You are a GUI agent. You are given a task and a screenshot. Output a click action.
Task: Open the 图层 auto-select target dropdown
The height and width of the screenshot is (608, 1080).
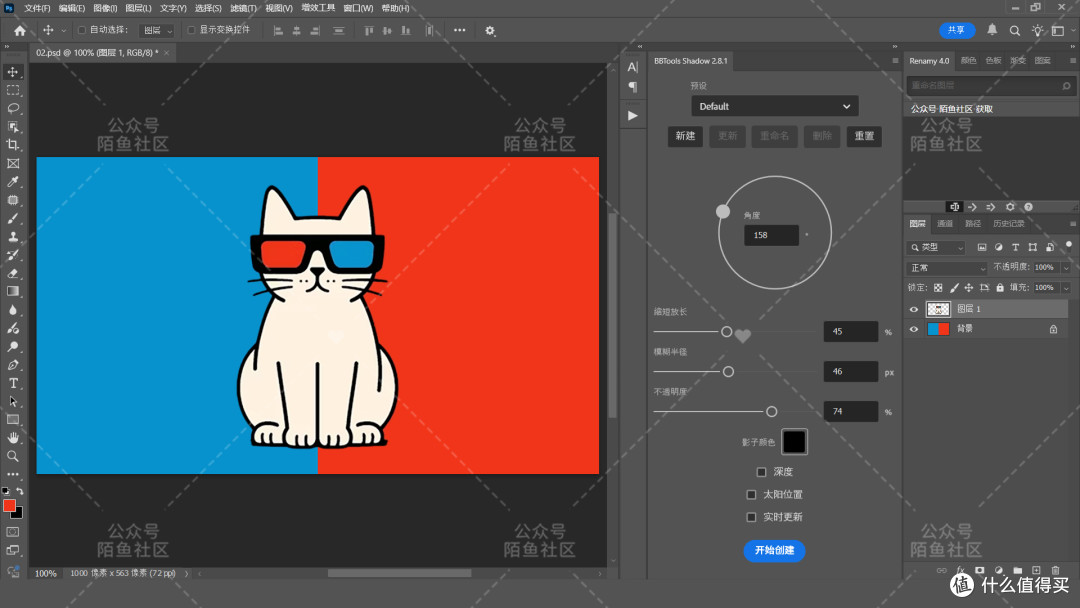pos(156,30)
